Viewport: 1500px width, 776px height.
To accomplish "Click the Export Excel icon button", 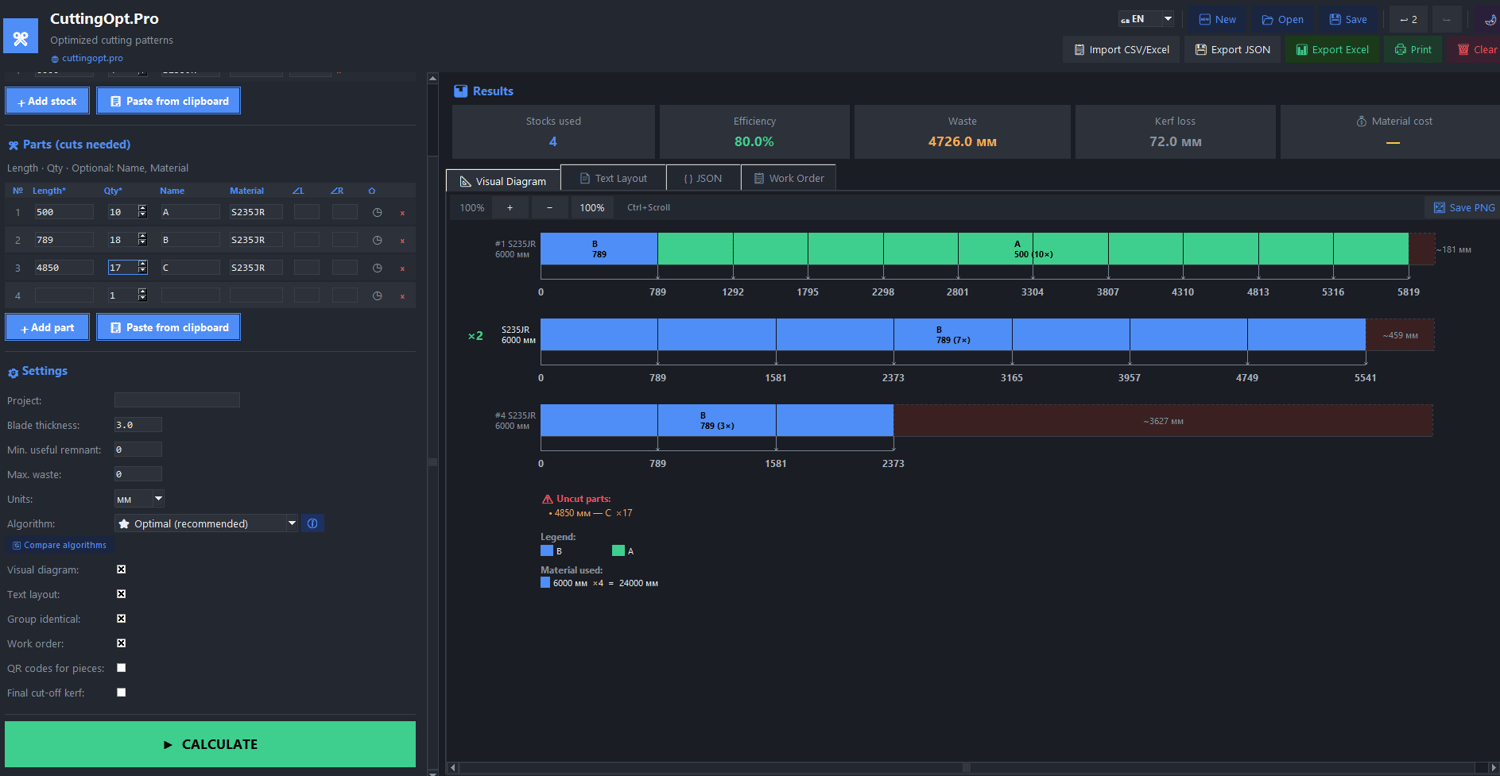I will (1332, 49).
